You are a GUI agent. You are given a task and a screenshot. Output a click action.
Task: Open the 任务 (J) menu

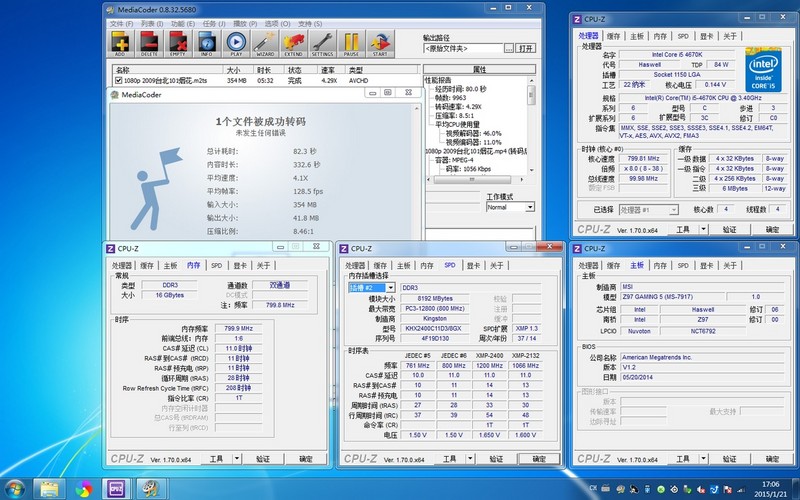click(214, 23)
